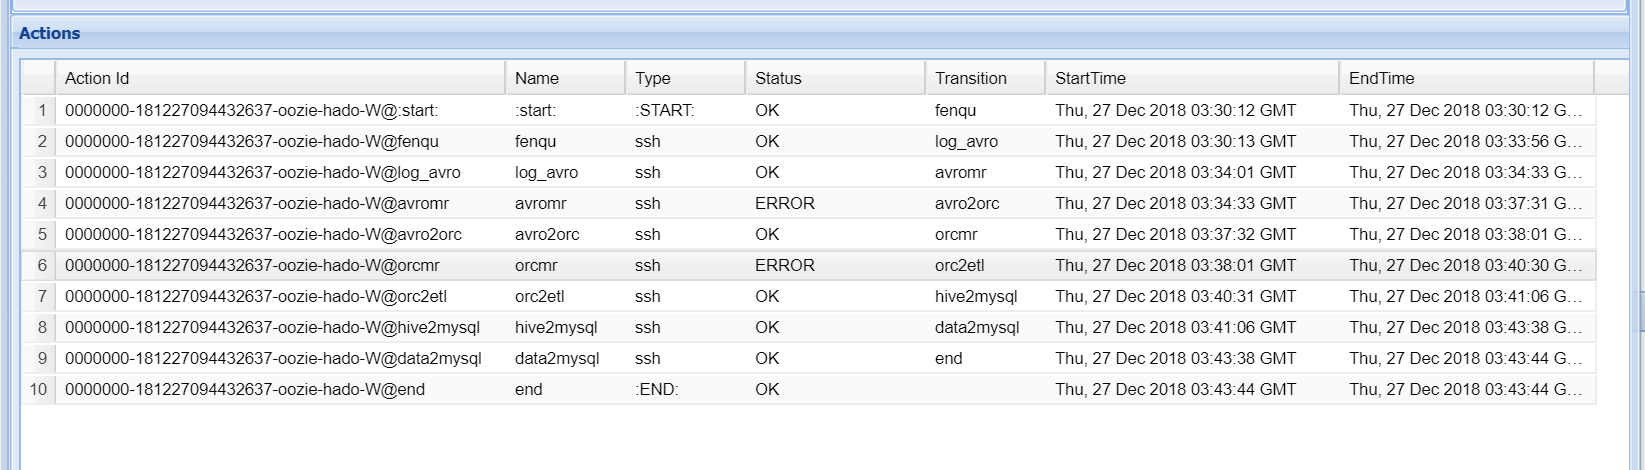The width and height of the screenshot is (1645, 470).
Task: Select the avromr row's ERROR status
Action: click(785, 203)
